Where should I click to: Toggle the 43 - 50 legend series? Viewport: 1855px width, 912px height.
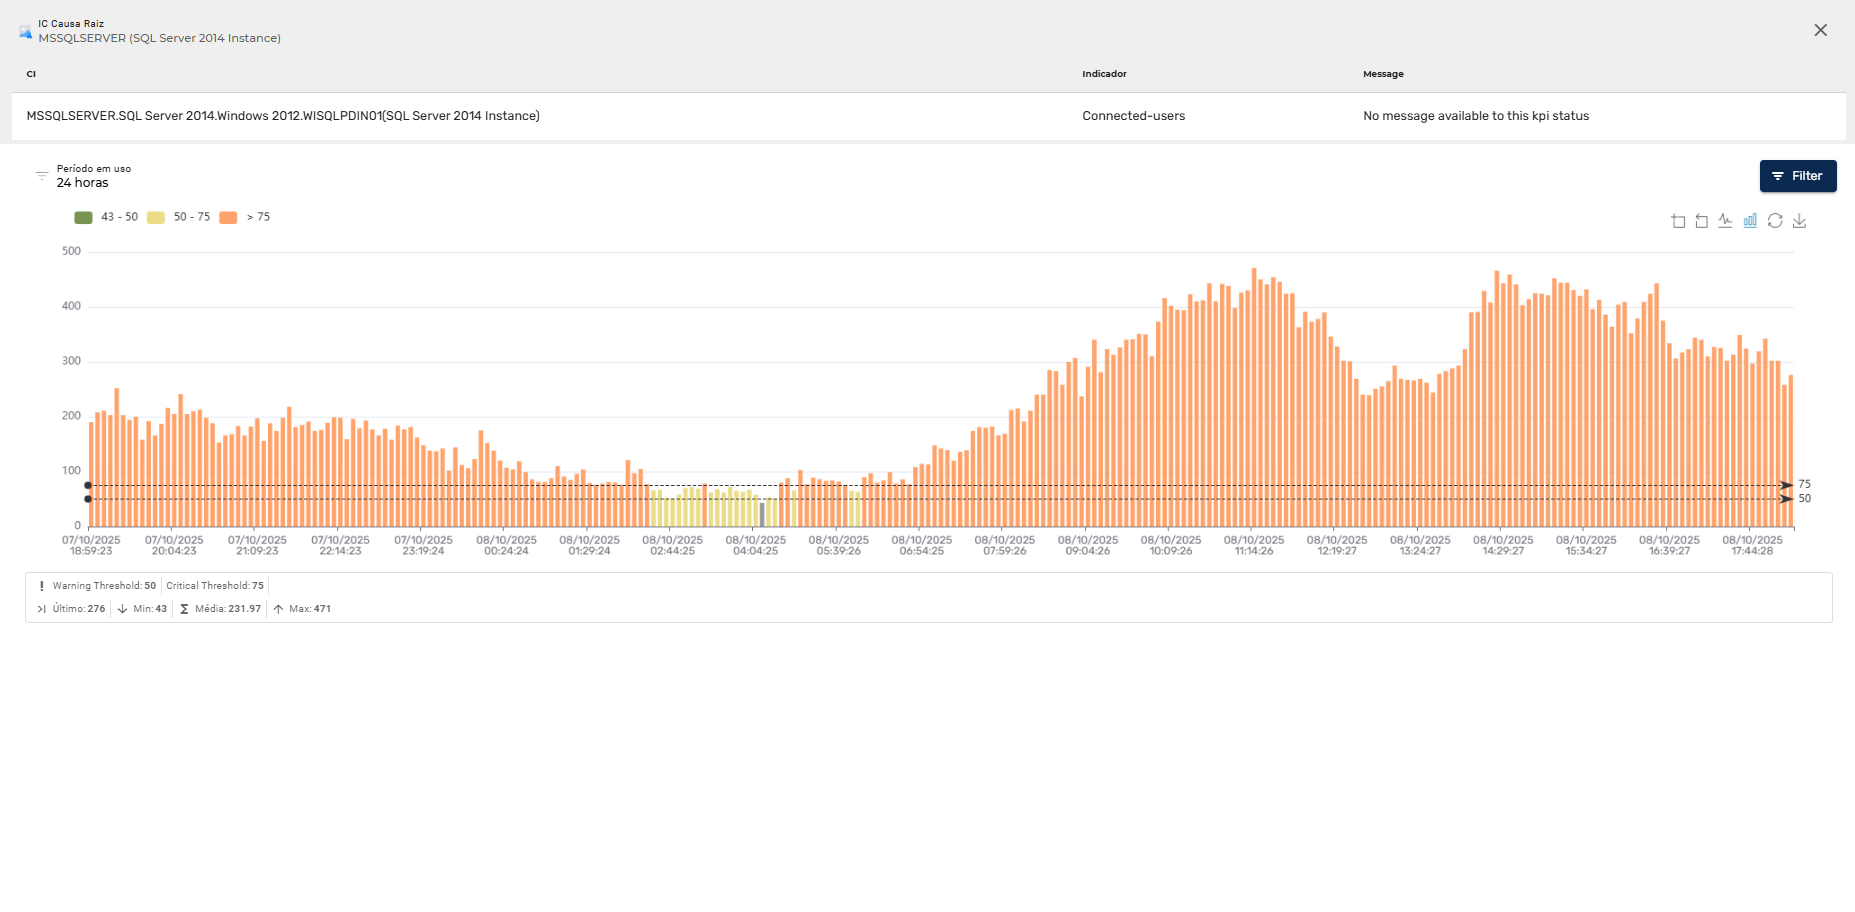pos(107,217)
